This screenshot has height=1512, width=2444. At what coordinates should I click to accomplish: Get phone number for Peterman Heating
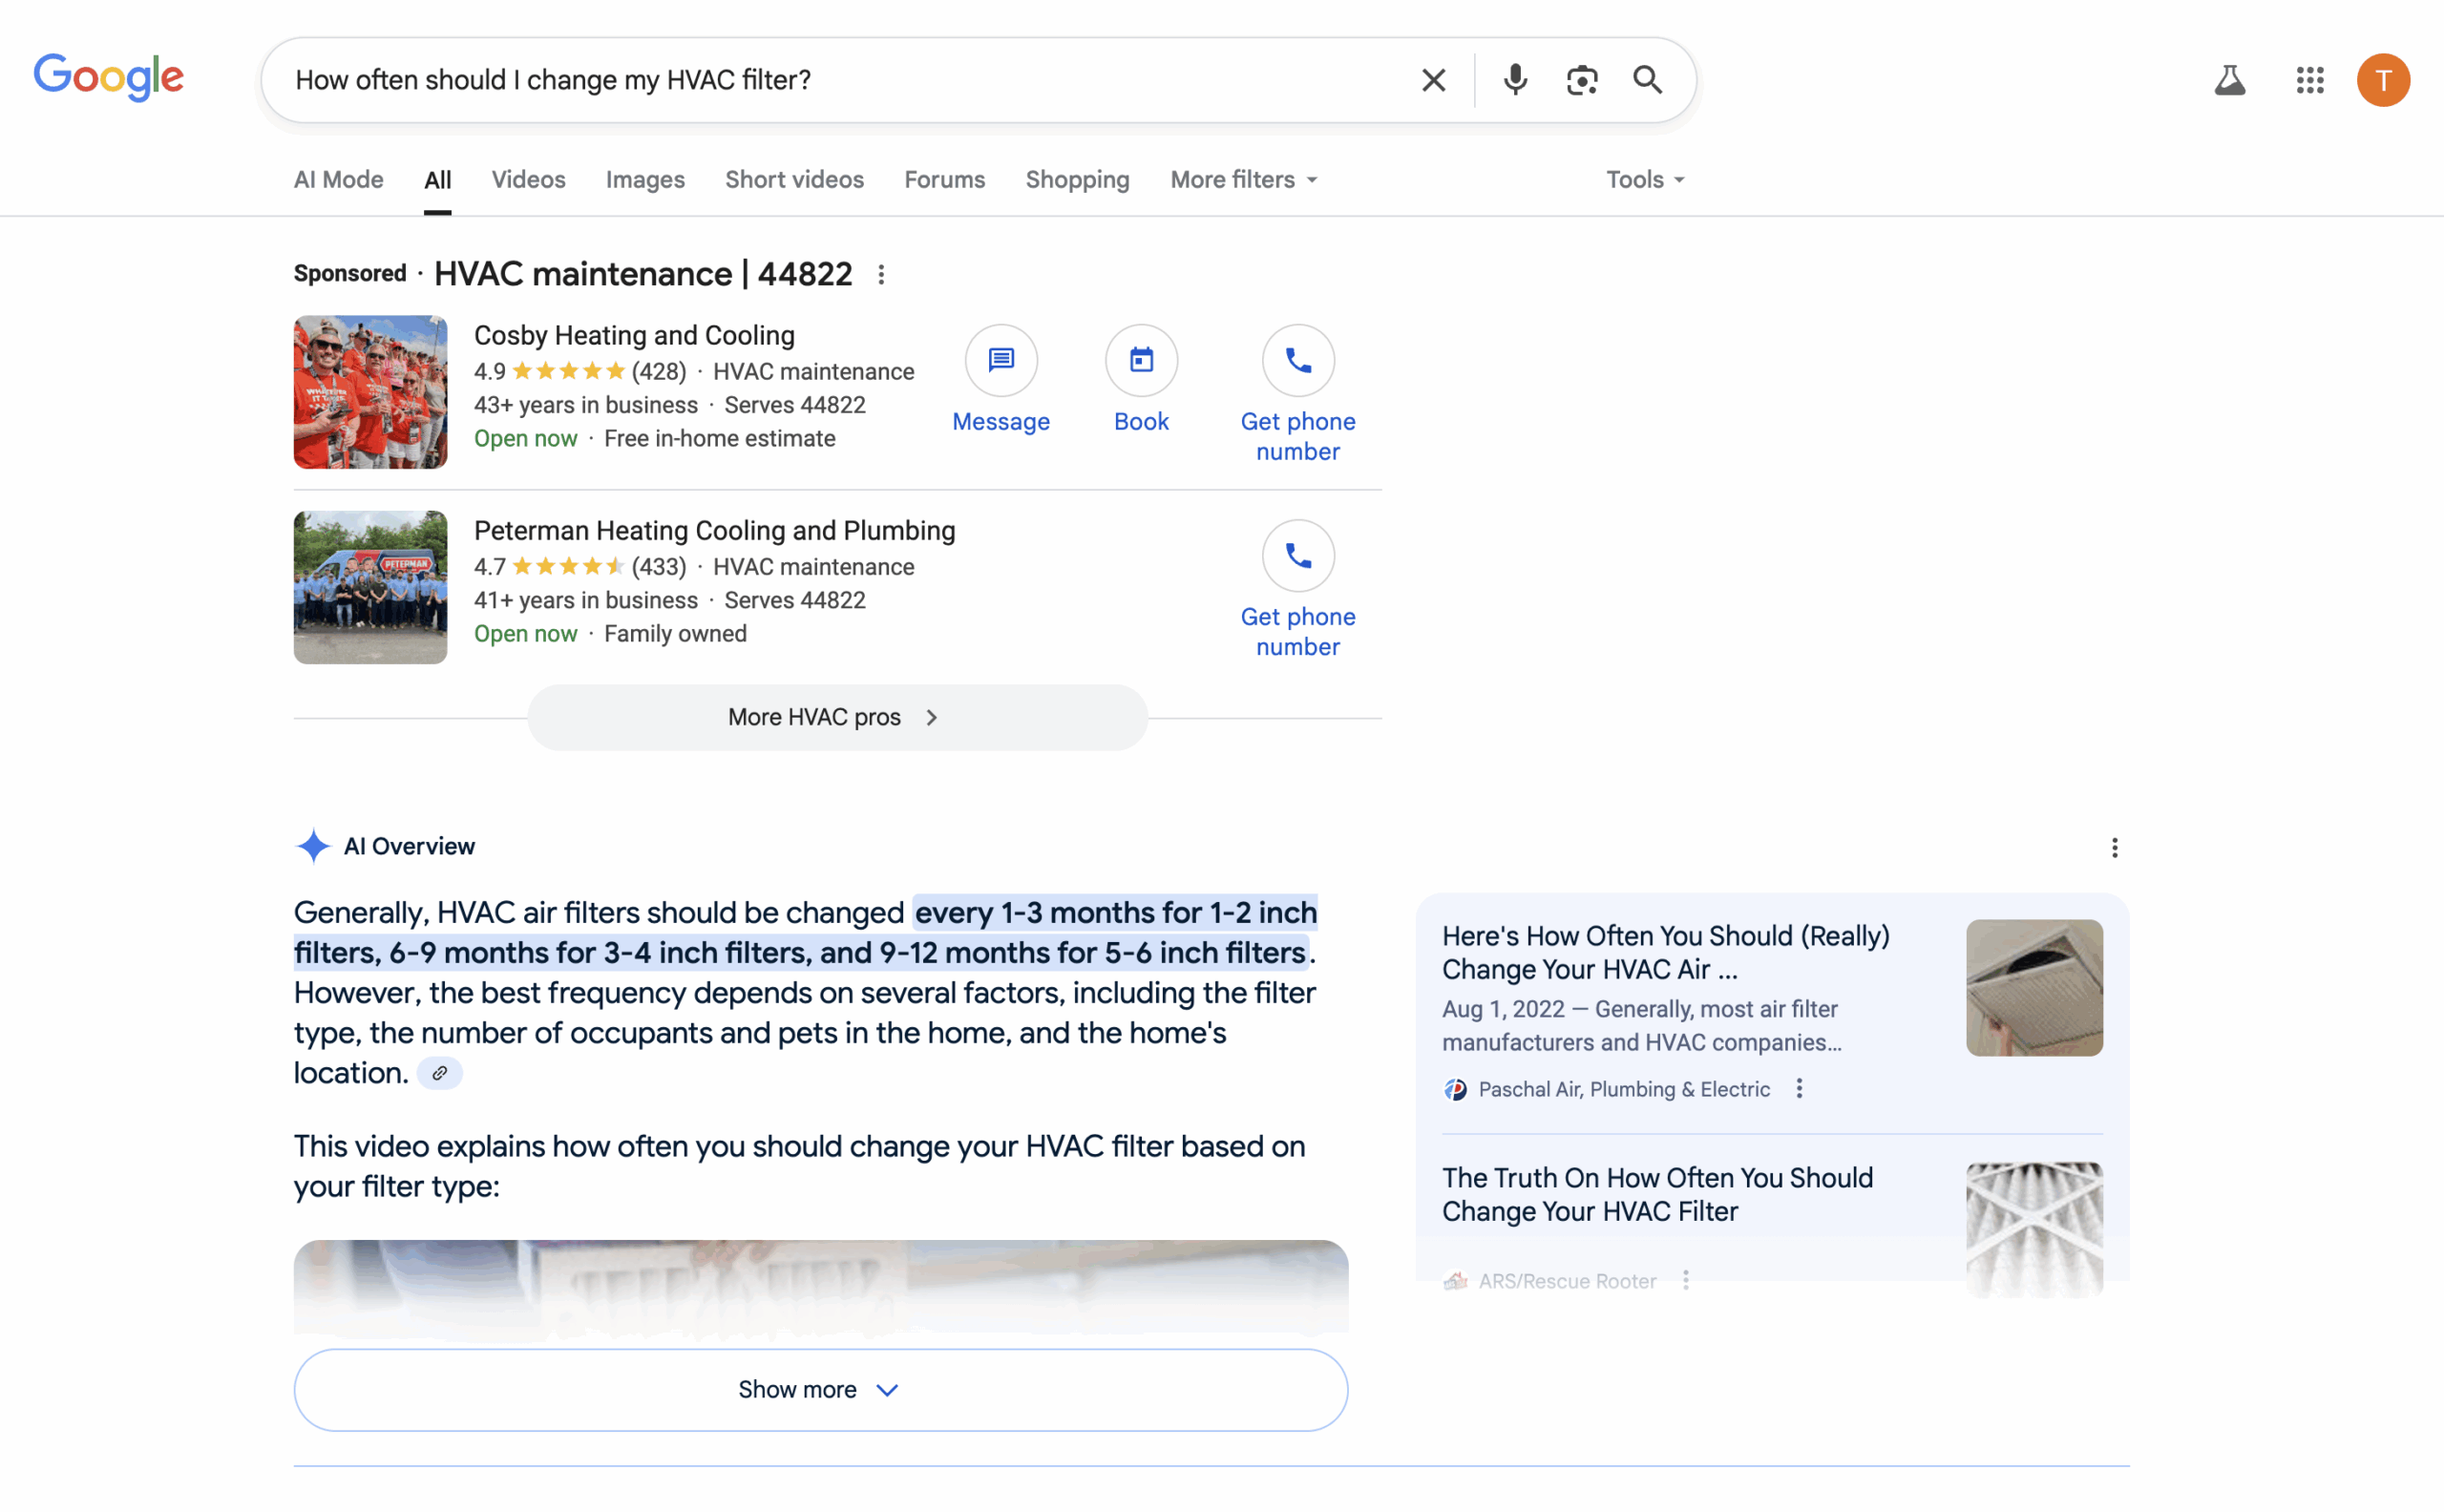pos(1297,589)
